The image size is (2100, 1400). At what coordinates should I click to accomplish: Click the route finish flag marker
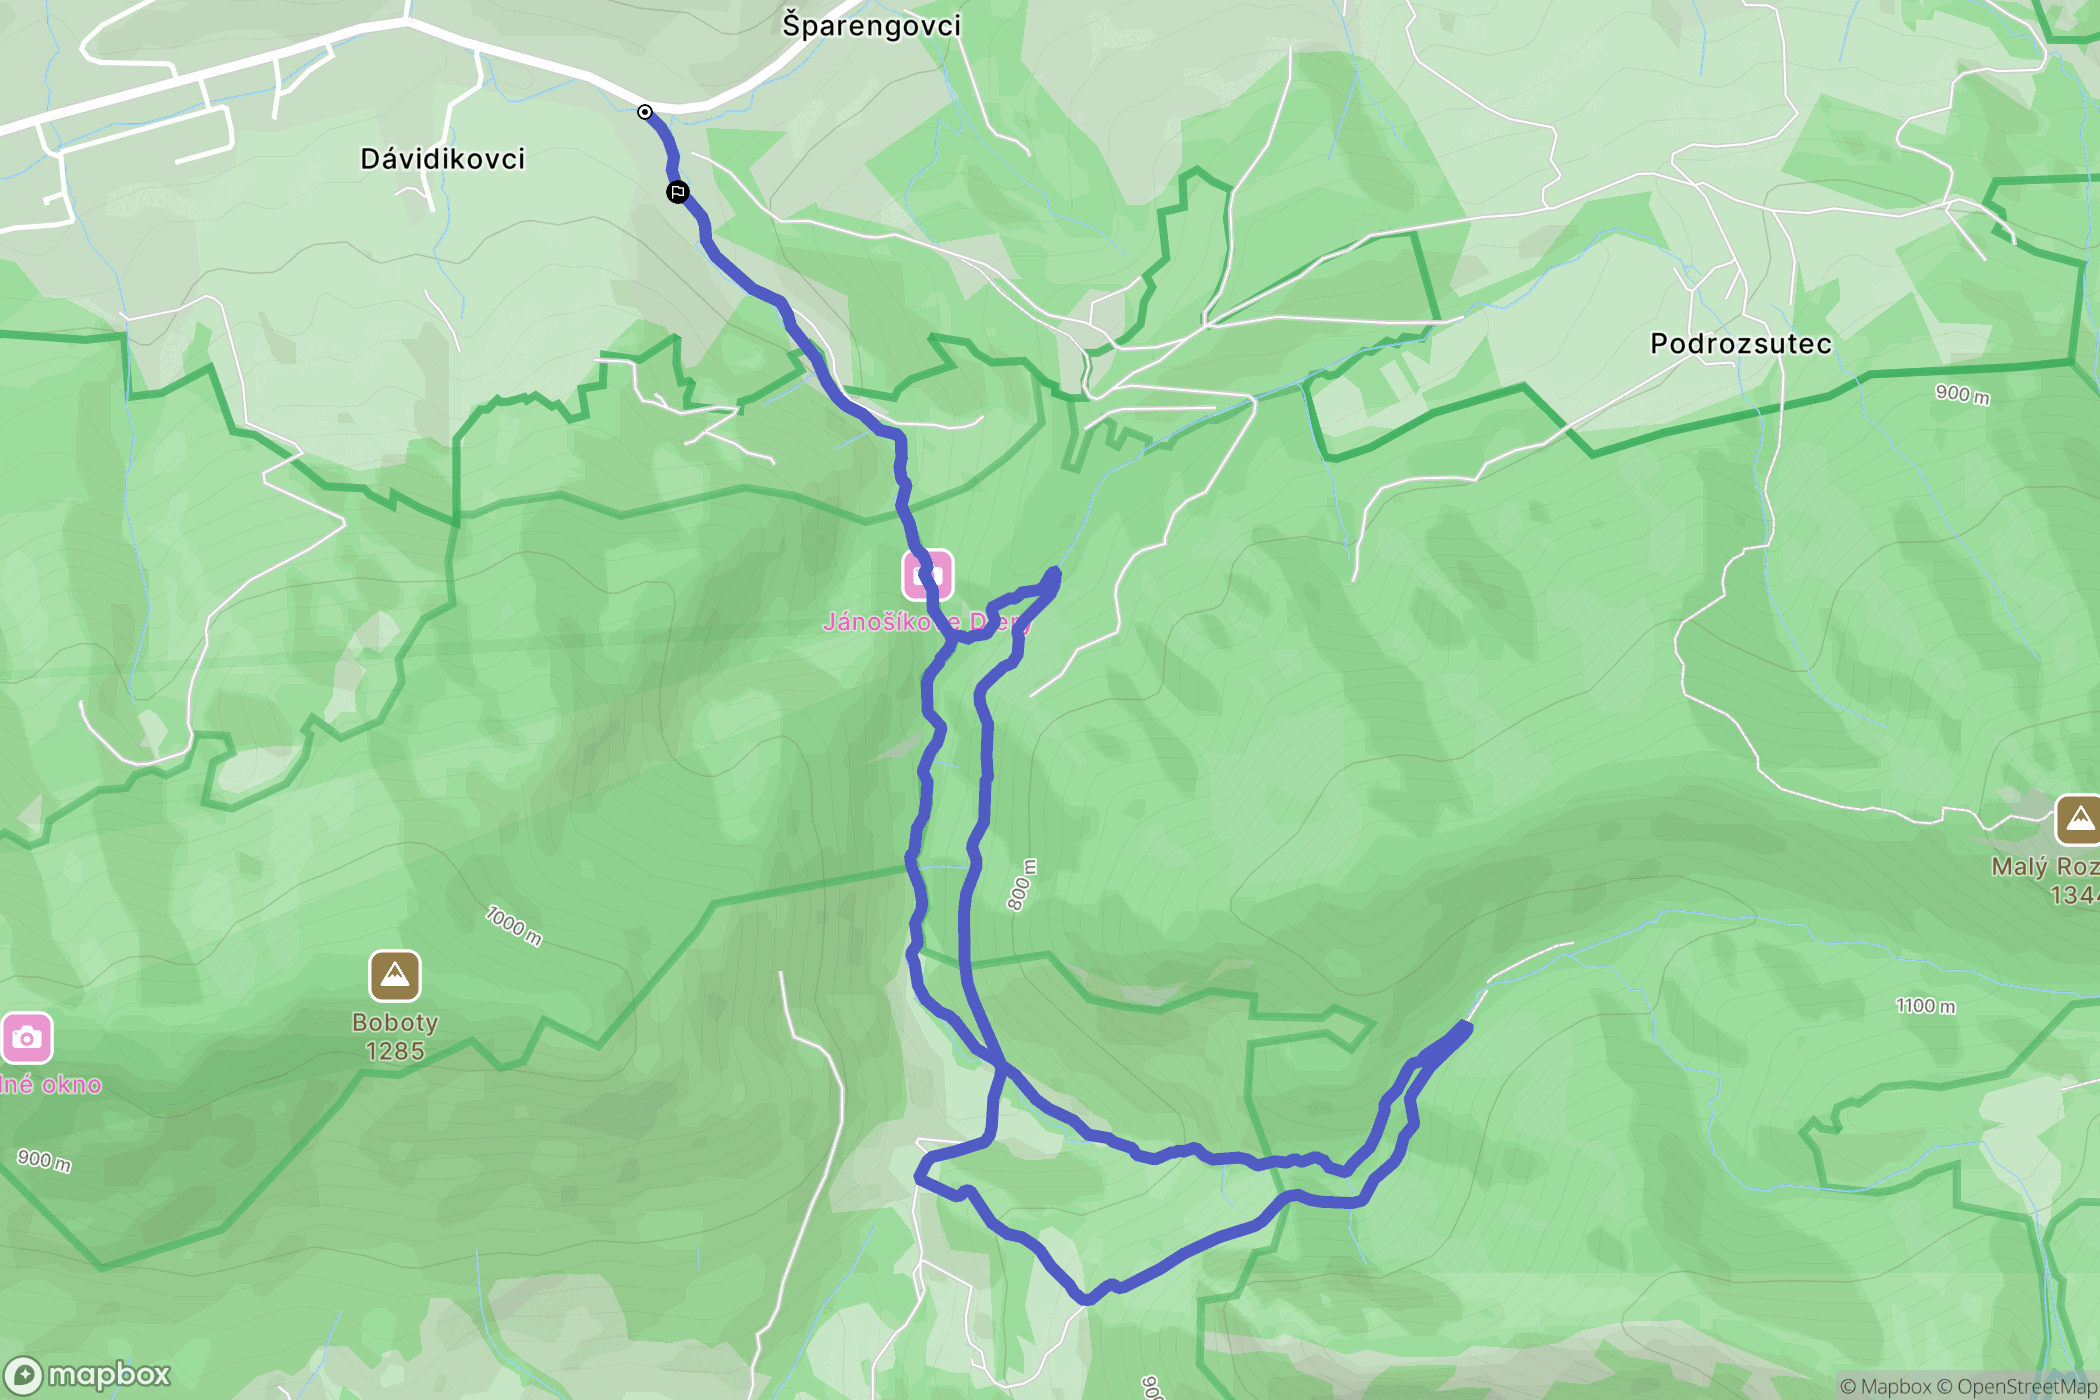pyautogui.click(x=678, y=192)
